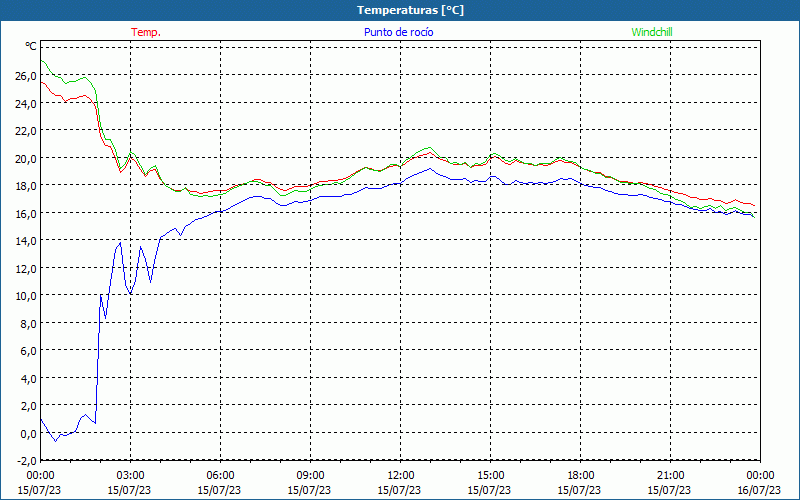This screenshot has height=500, width=800.
Task: Click the 4,0 y-axis value
Action: (29, 379)
